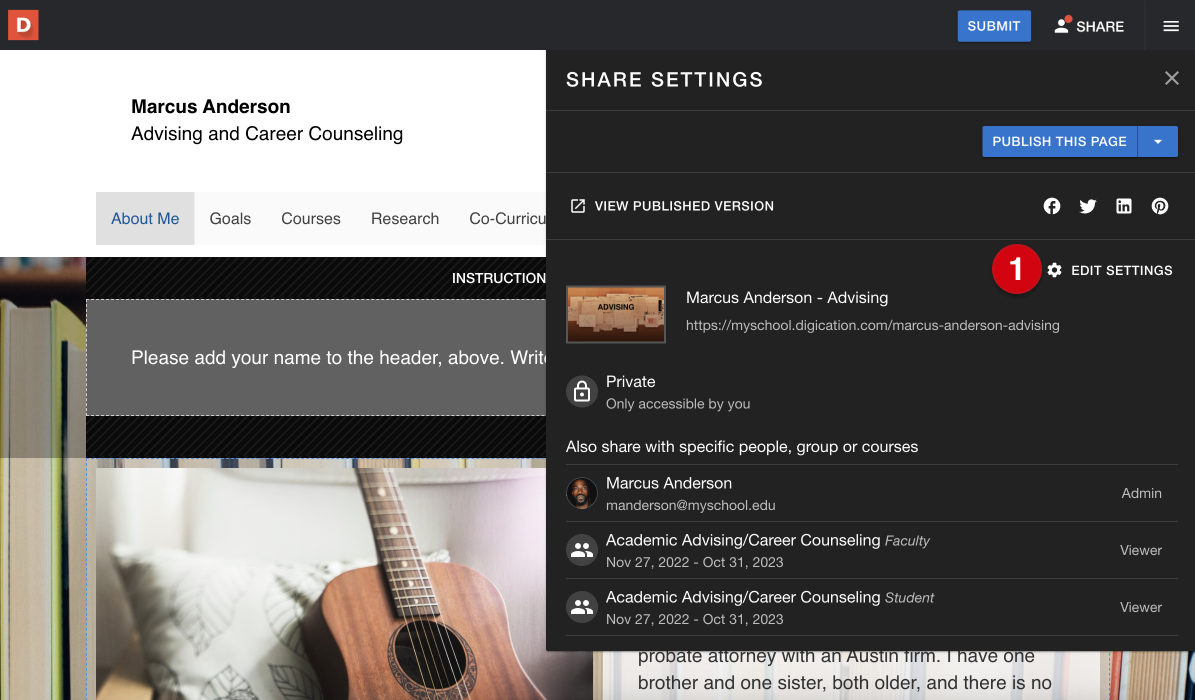Share to Twitter
The width and height of the screenshot is (1195, 700).
pyautogui.click(x=1088, y=206)
